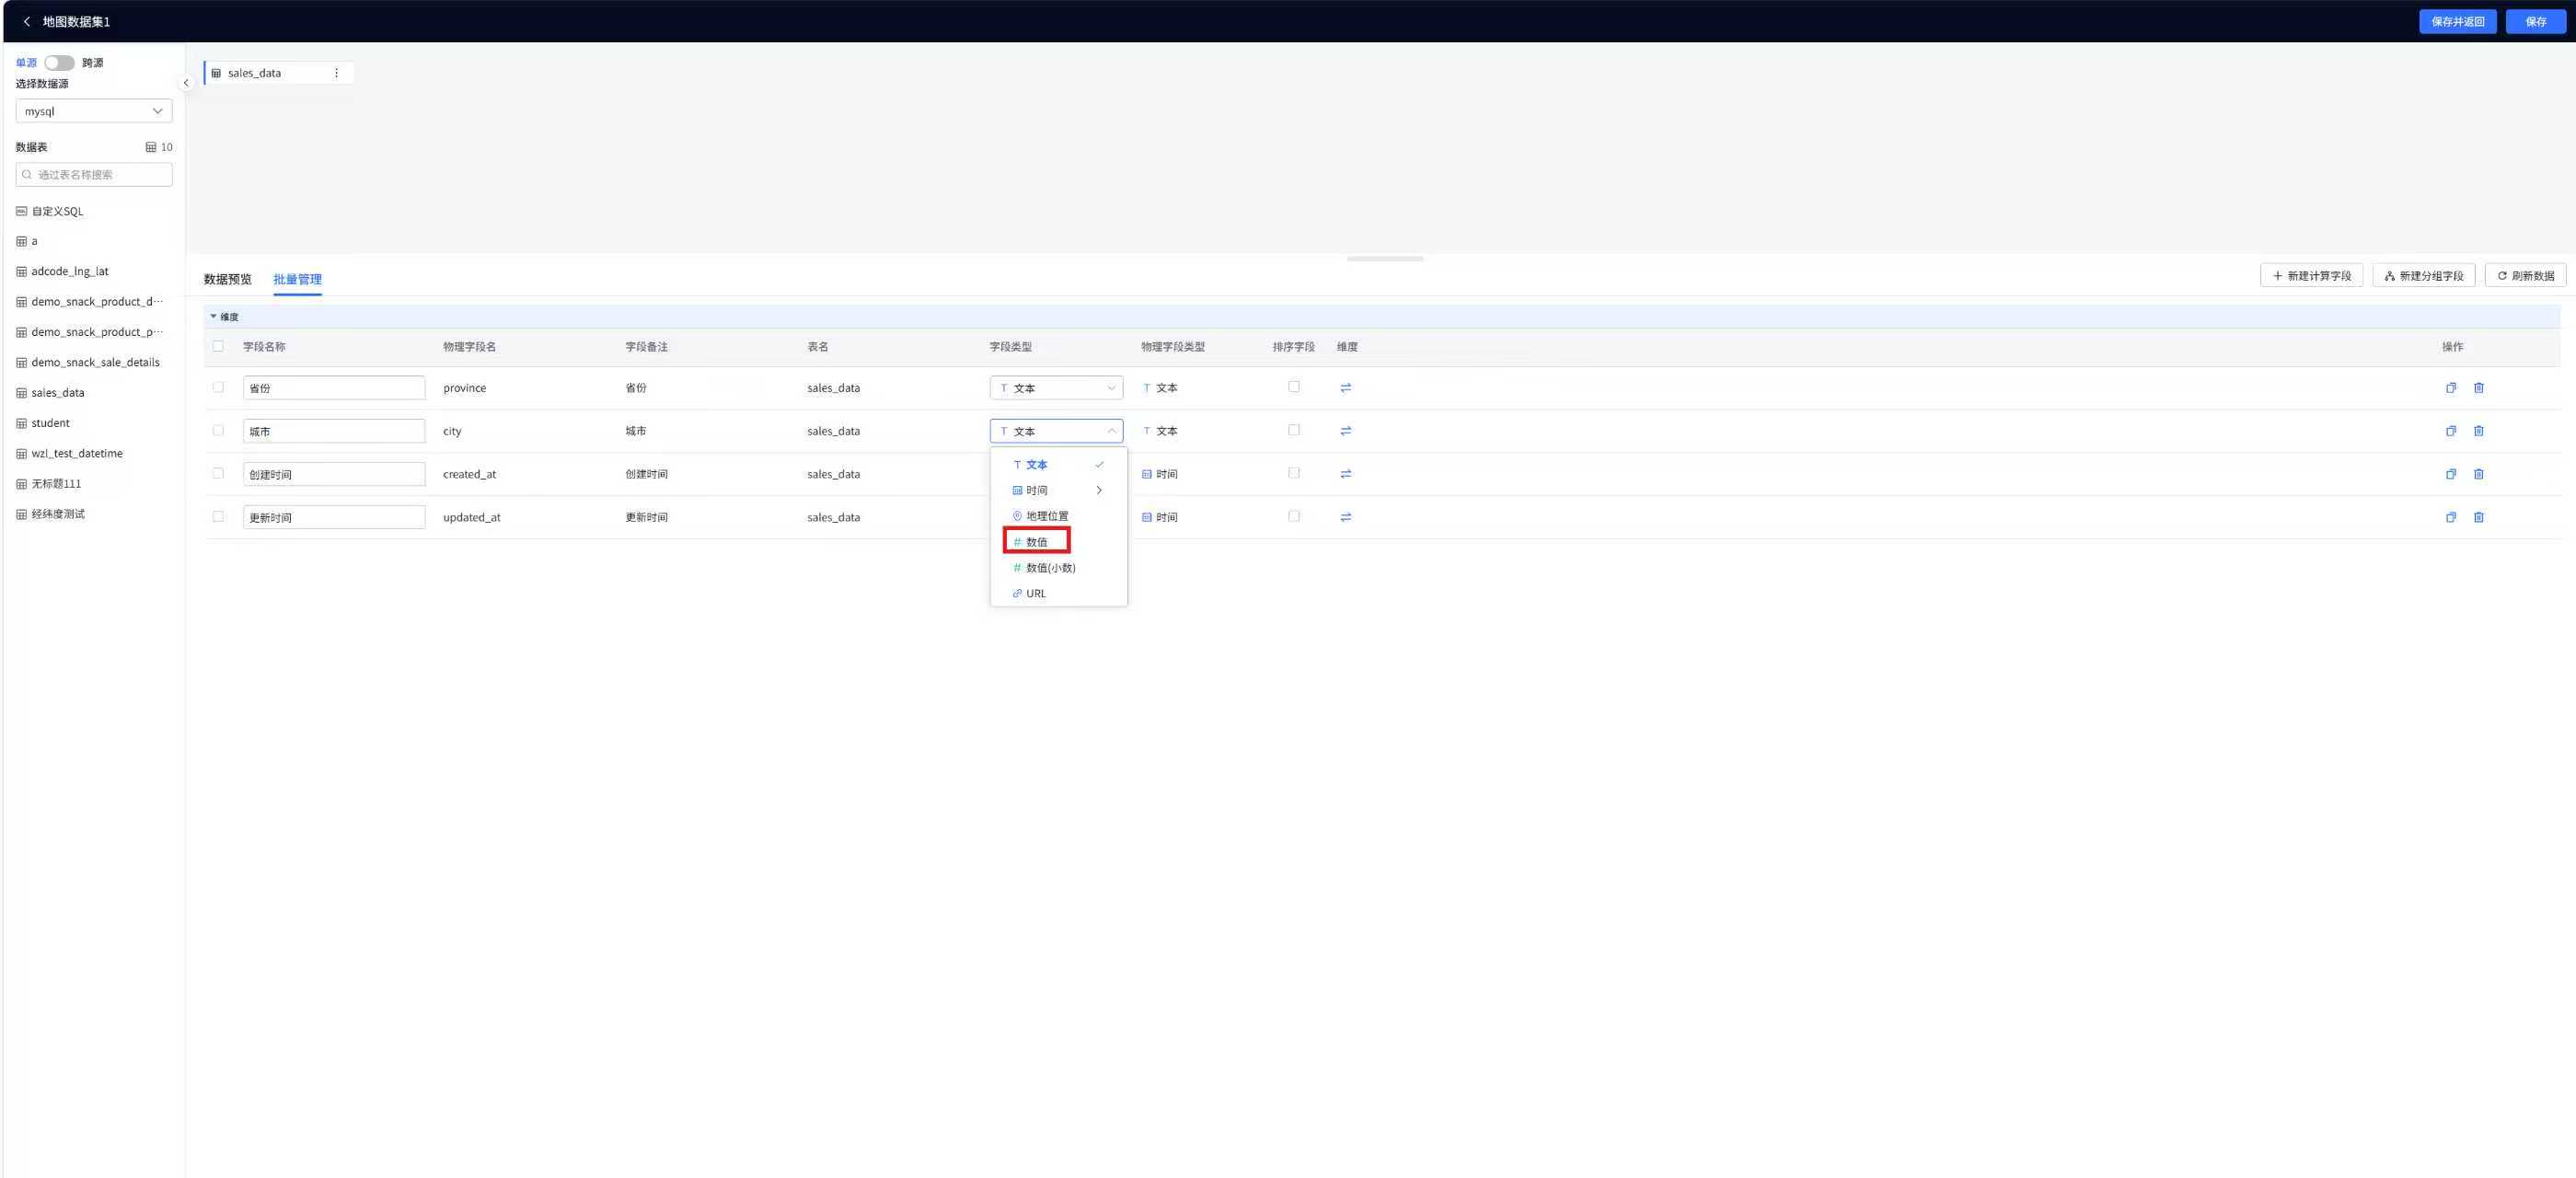
Task: Switch to the 数据预览 tab
Action: click(228, 280)
